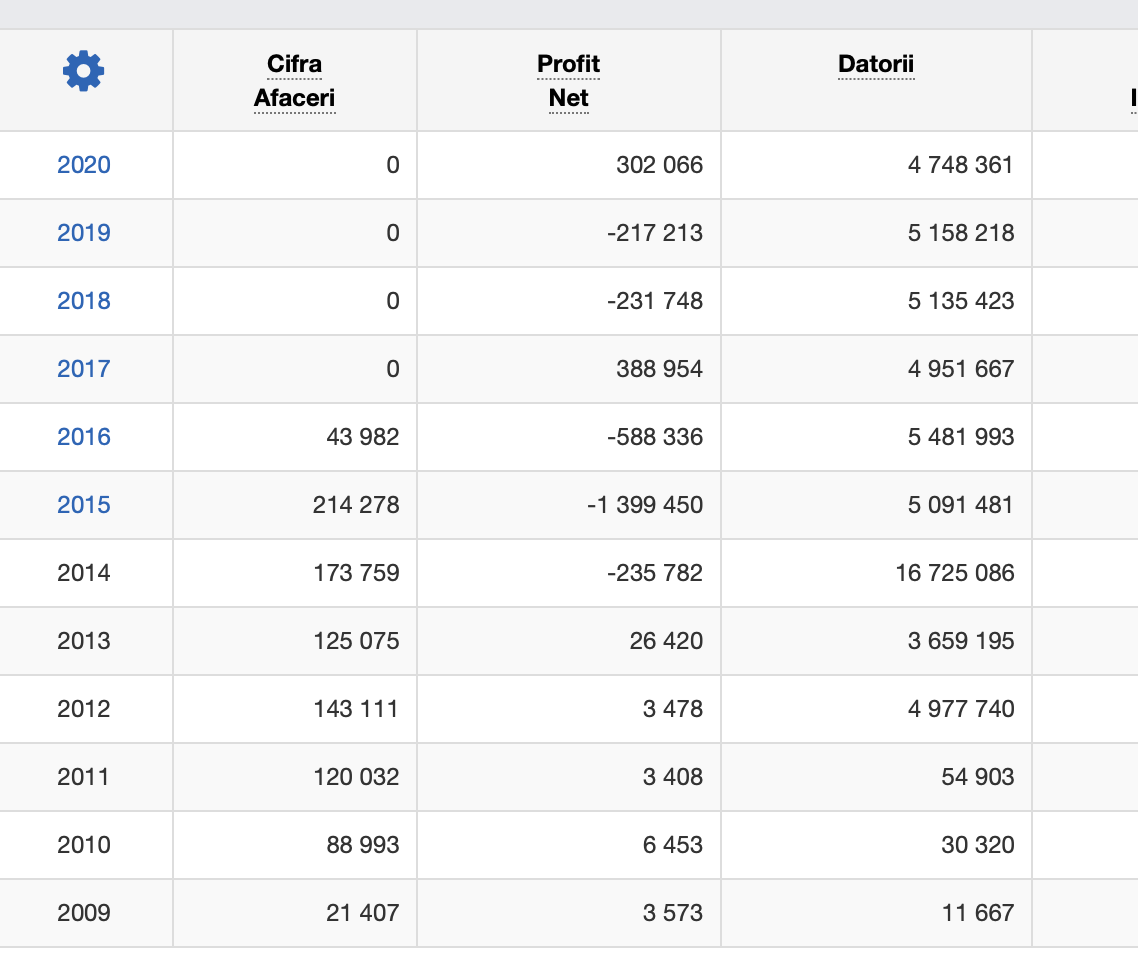The height and width of the screenshot is (980, 1138).
Task: Click the blue settings gear icon
Action: [x=83, y=71]
